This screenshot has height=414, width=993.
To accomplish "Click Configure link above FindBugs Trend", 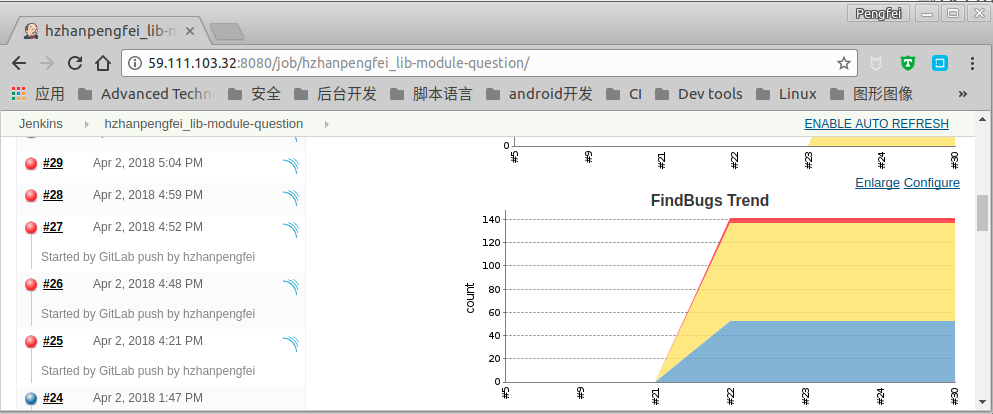I will pyautogui.click(x=932, y=183).
